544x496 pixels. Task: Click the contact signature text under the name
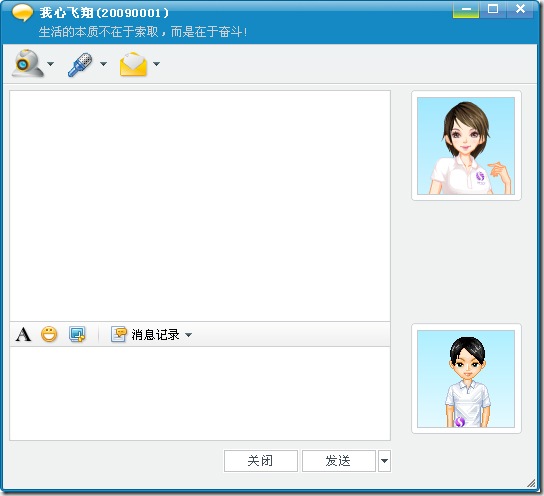pyautogui.click(x=143, y=32)
